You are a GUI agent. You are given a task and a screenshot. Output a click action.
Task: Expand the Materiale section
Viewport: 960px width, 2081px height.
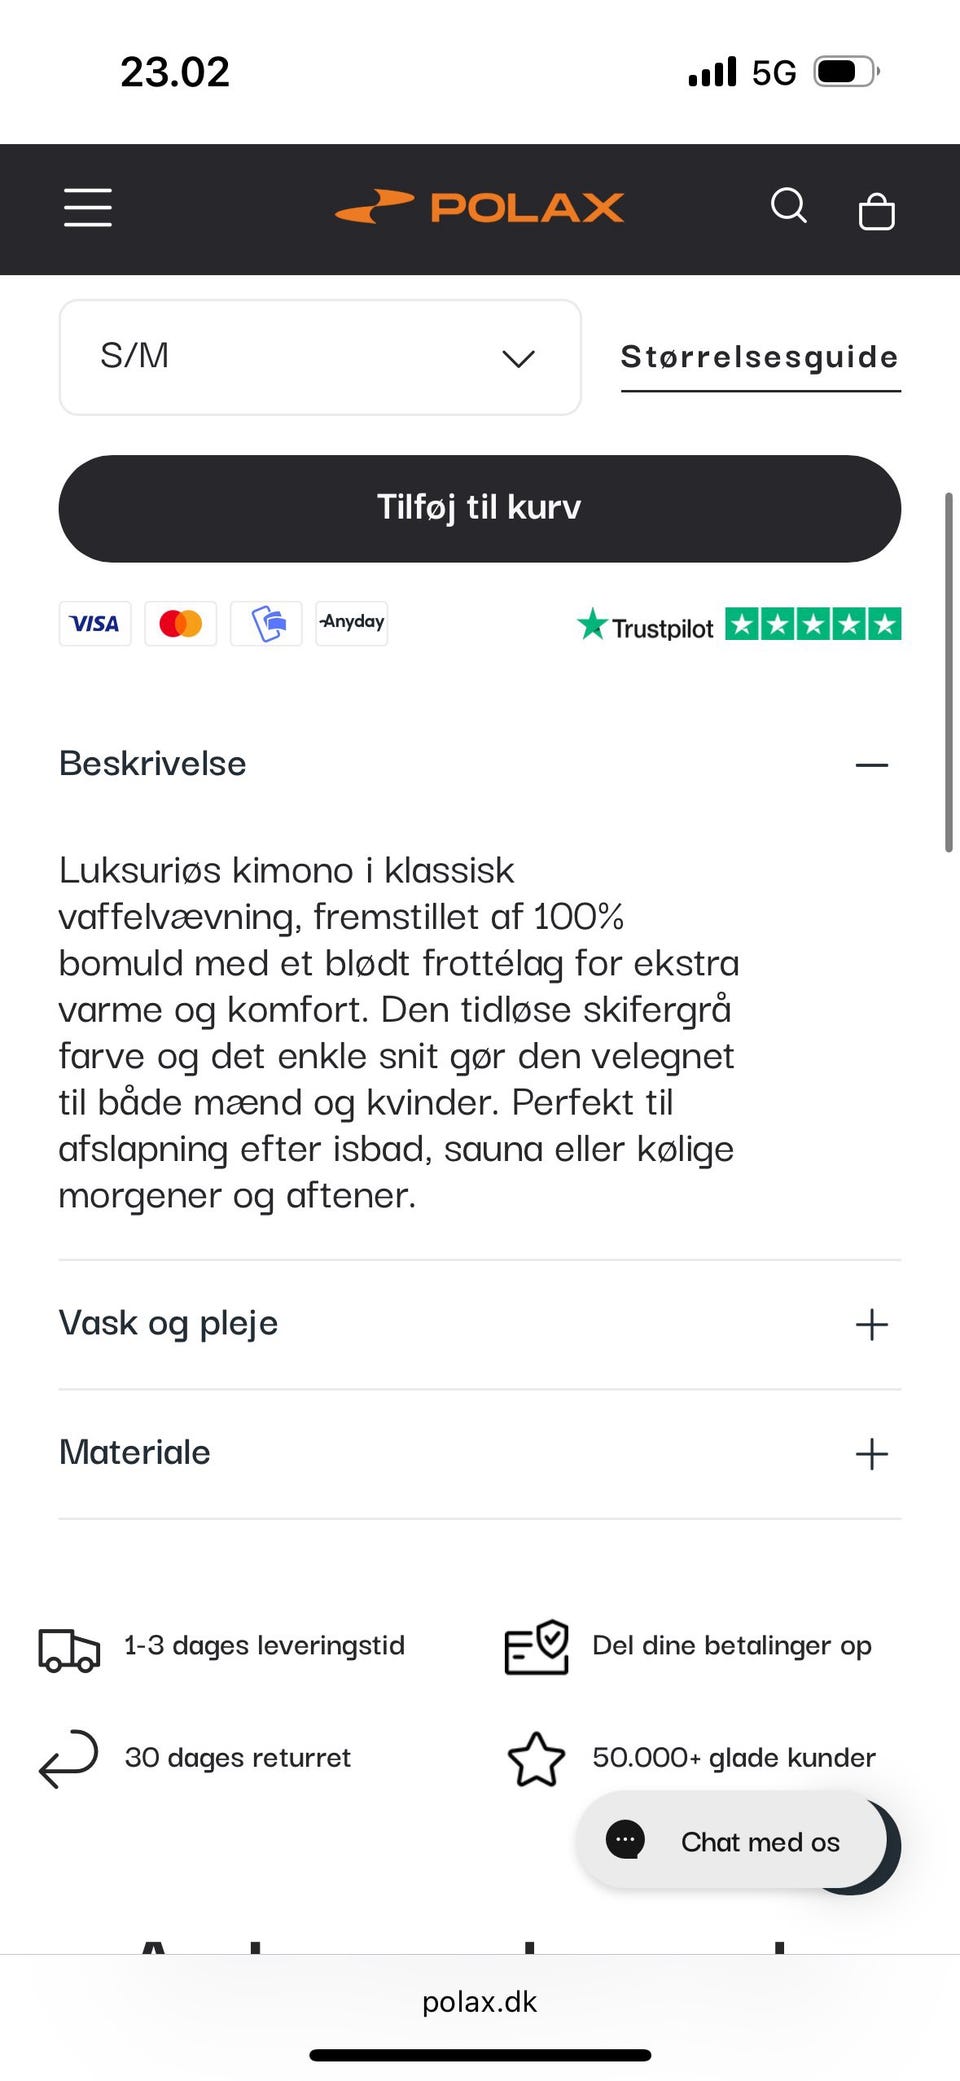(x=871, y=1454)
